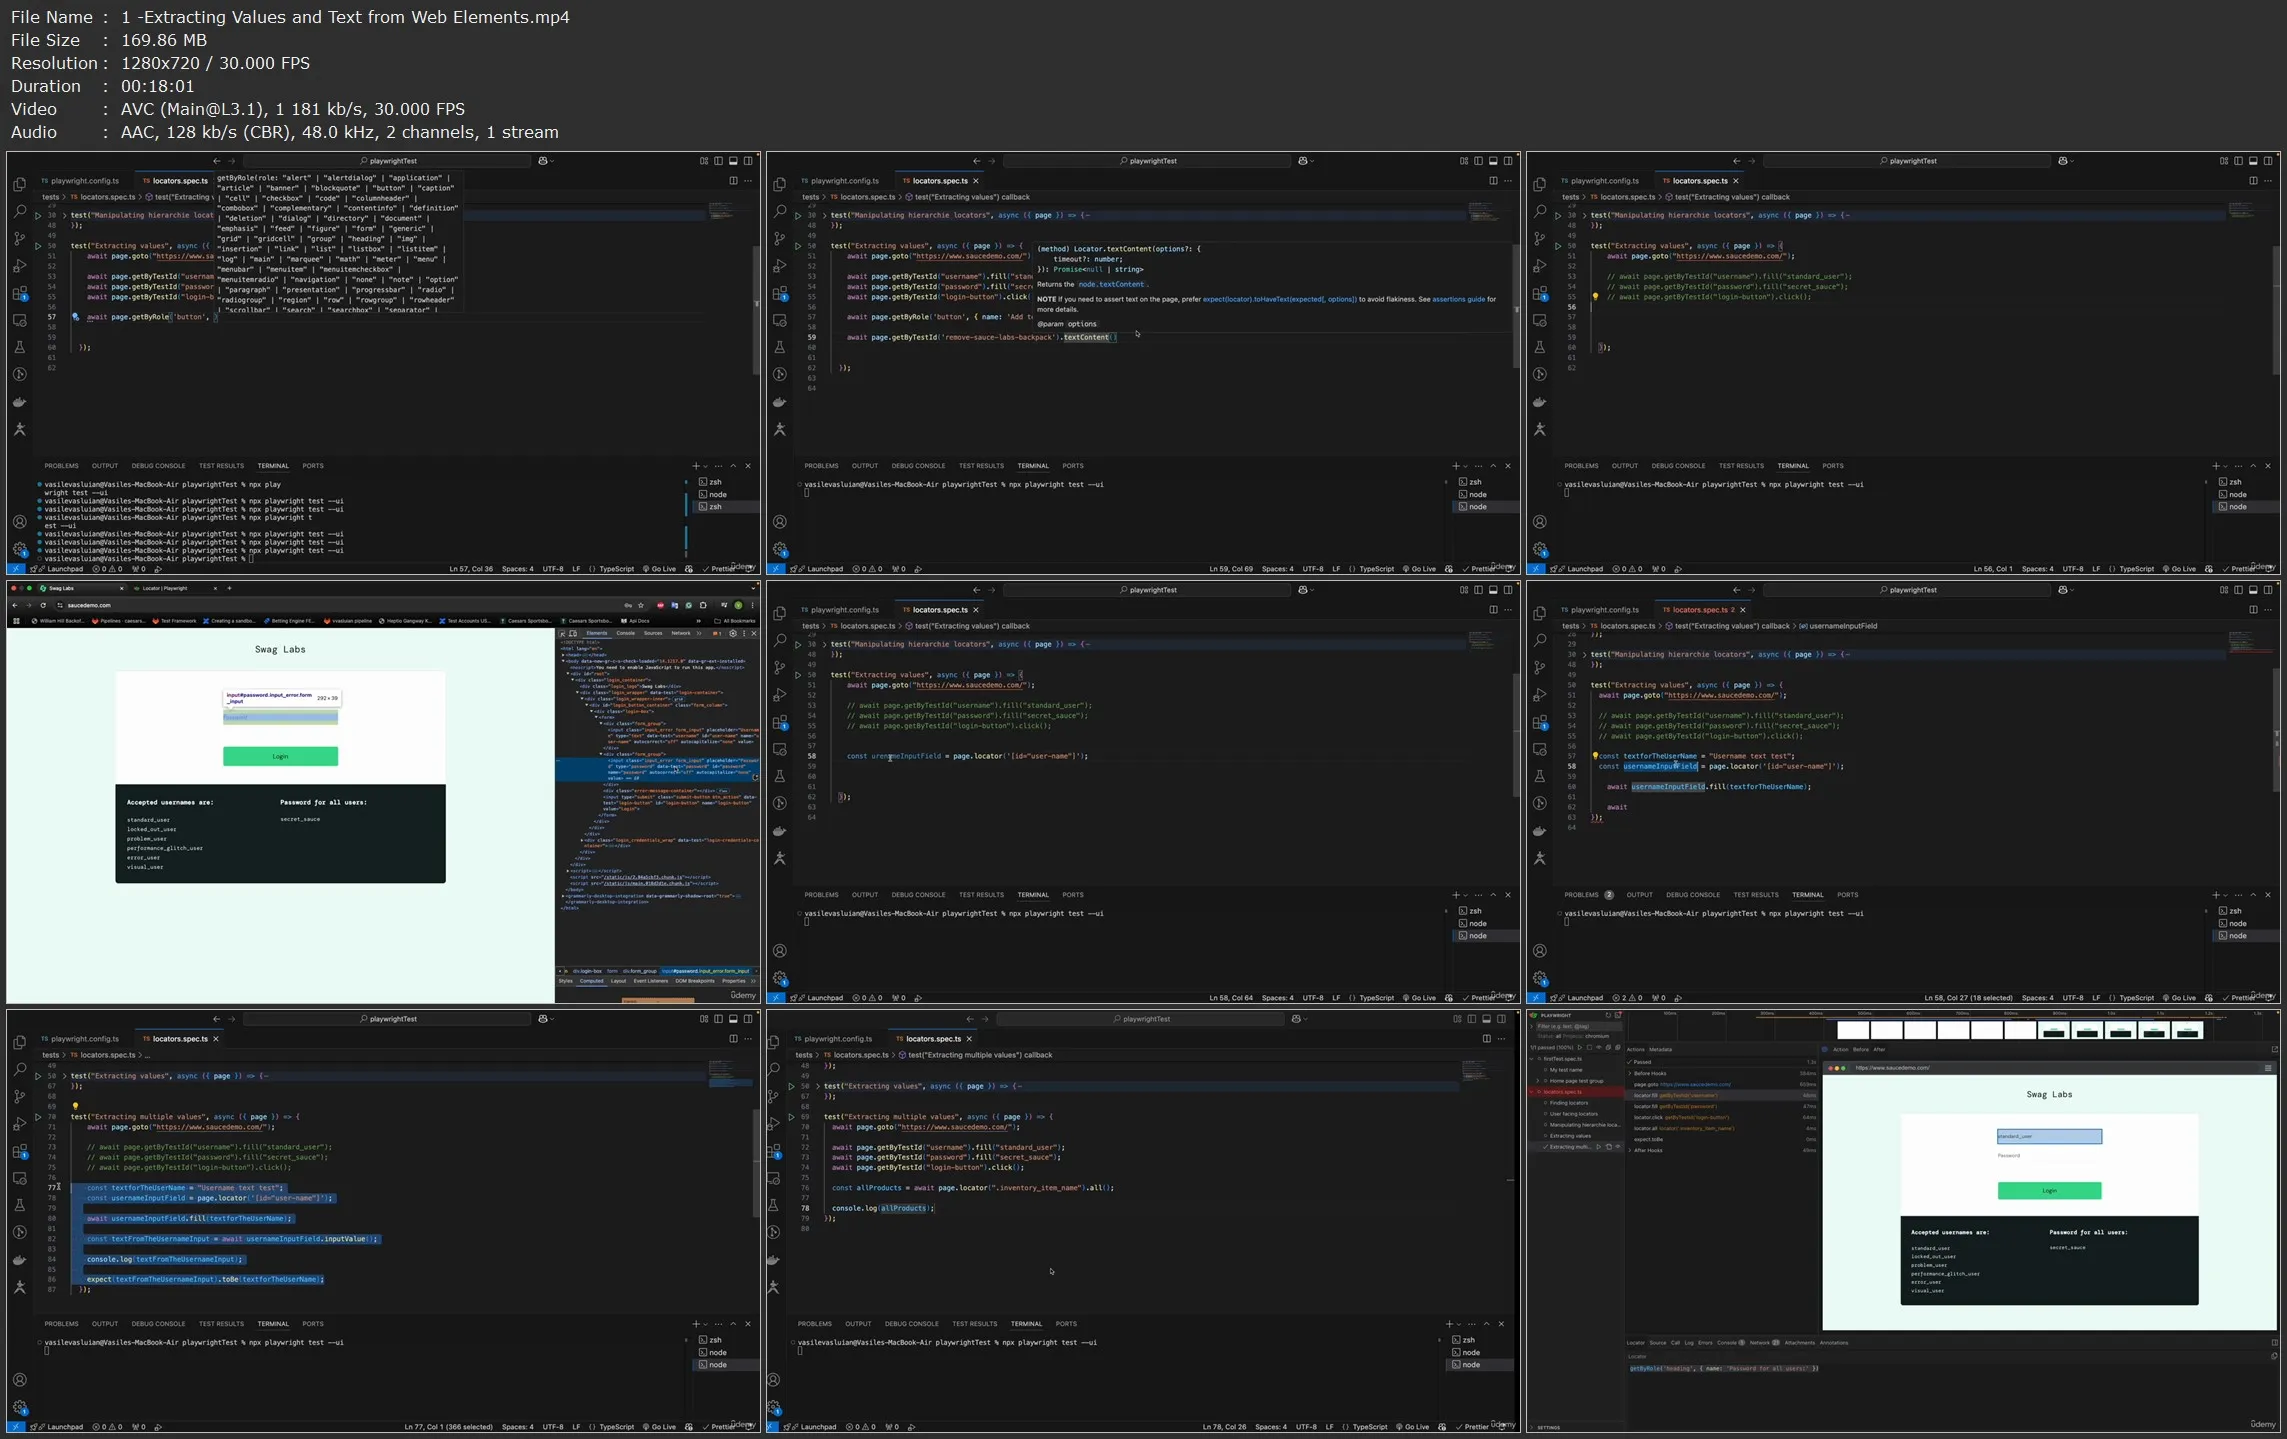
Task: Open DevTools settings gear in the Chrome frame
Action: pos(733,633)
